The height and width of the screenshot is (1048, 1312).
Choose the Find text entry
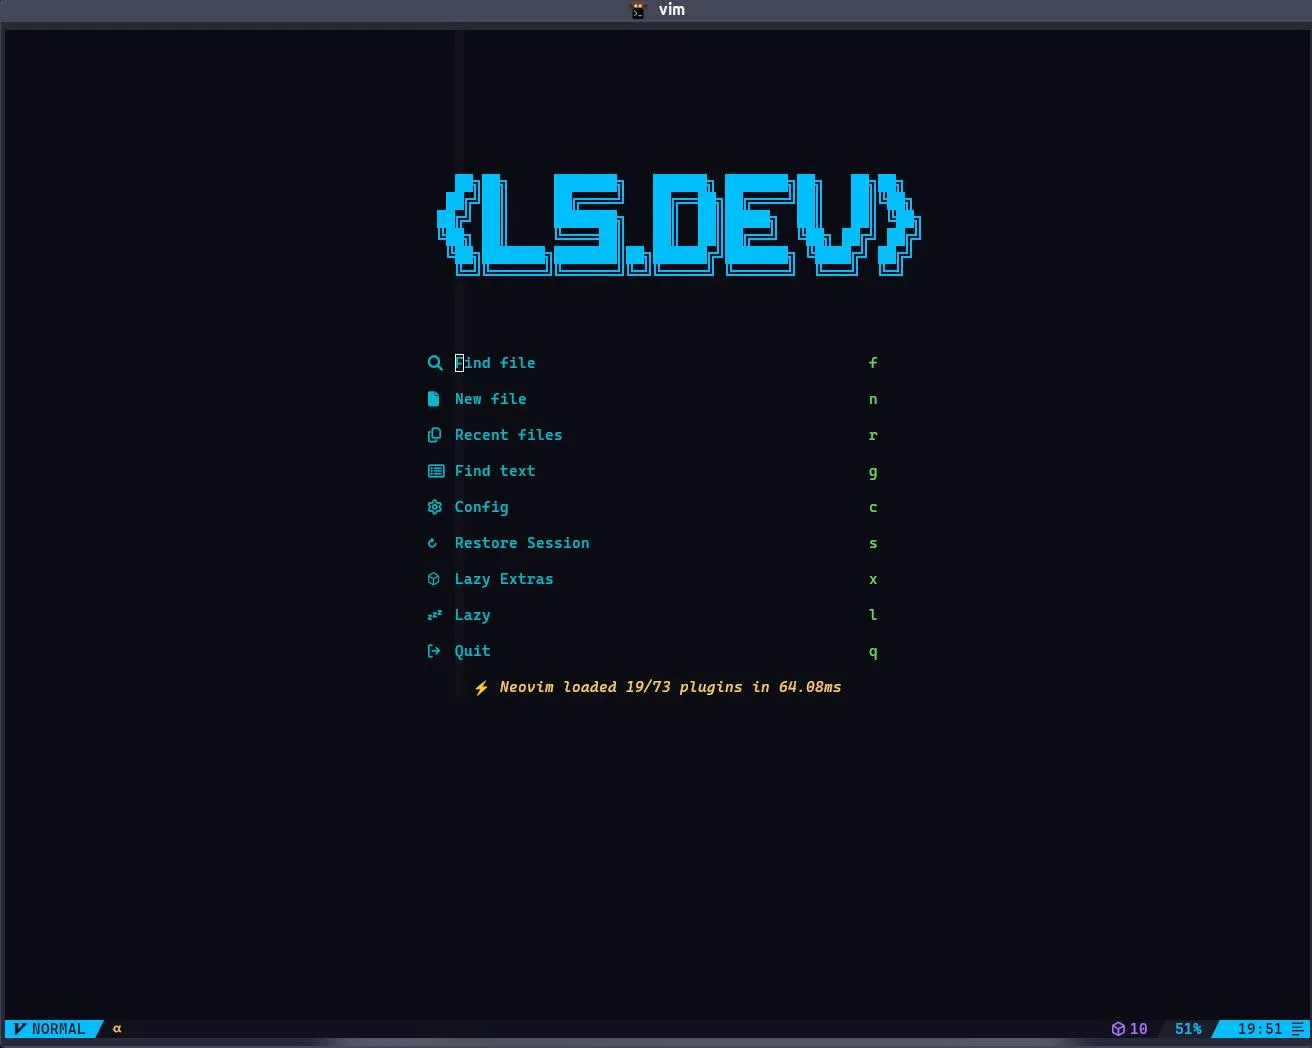coord(652,471)
